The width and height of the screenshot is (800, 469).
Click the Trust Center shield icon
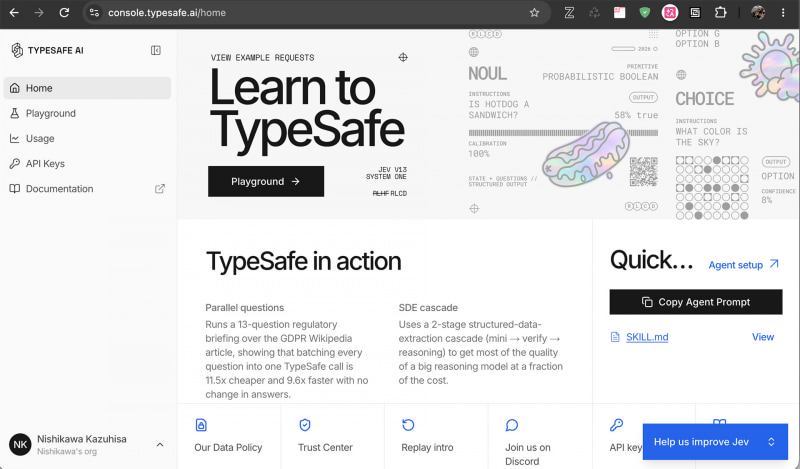305,425
